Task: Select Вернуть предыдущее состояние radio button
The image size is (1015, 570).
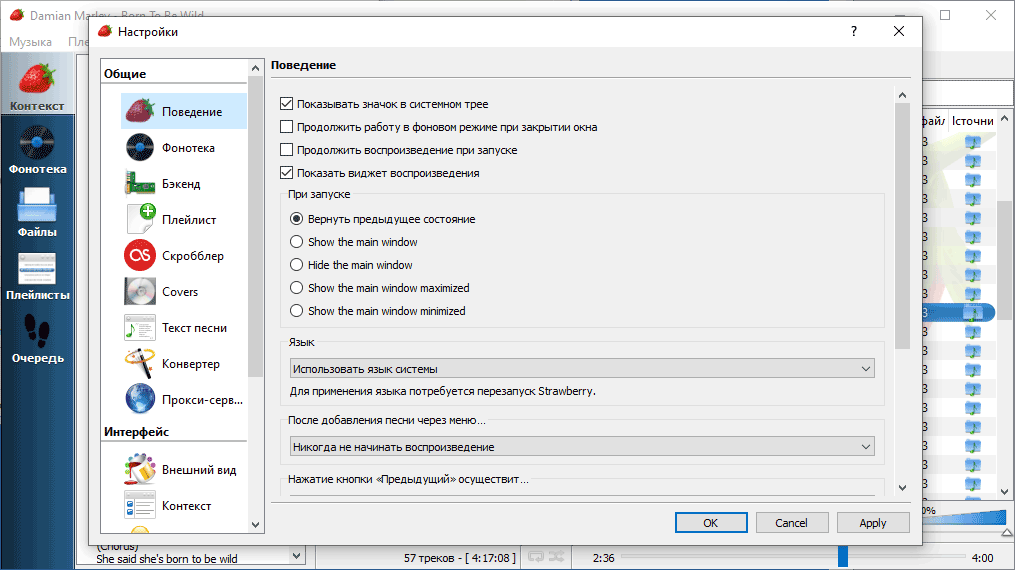Action: coord(296,219)
